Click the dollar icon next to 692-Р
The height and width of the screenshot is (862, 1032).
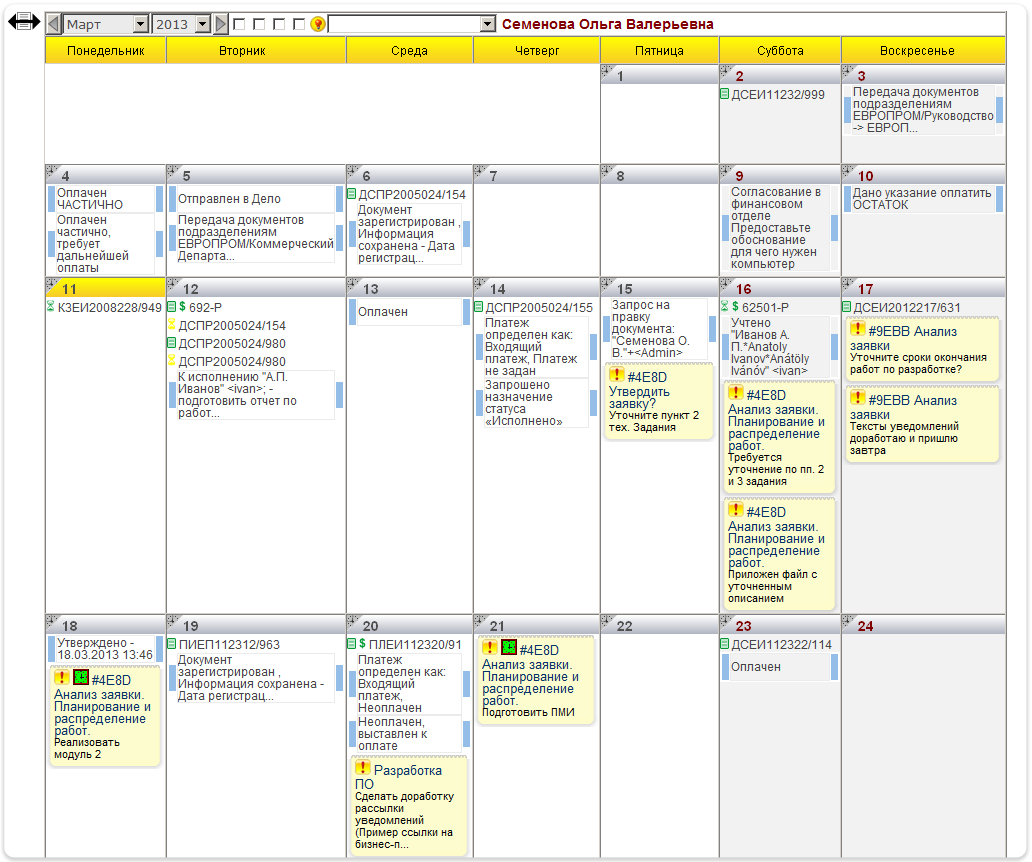tap(182, 307)
